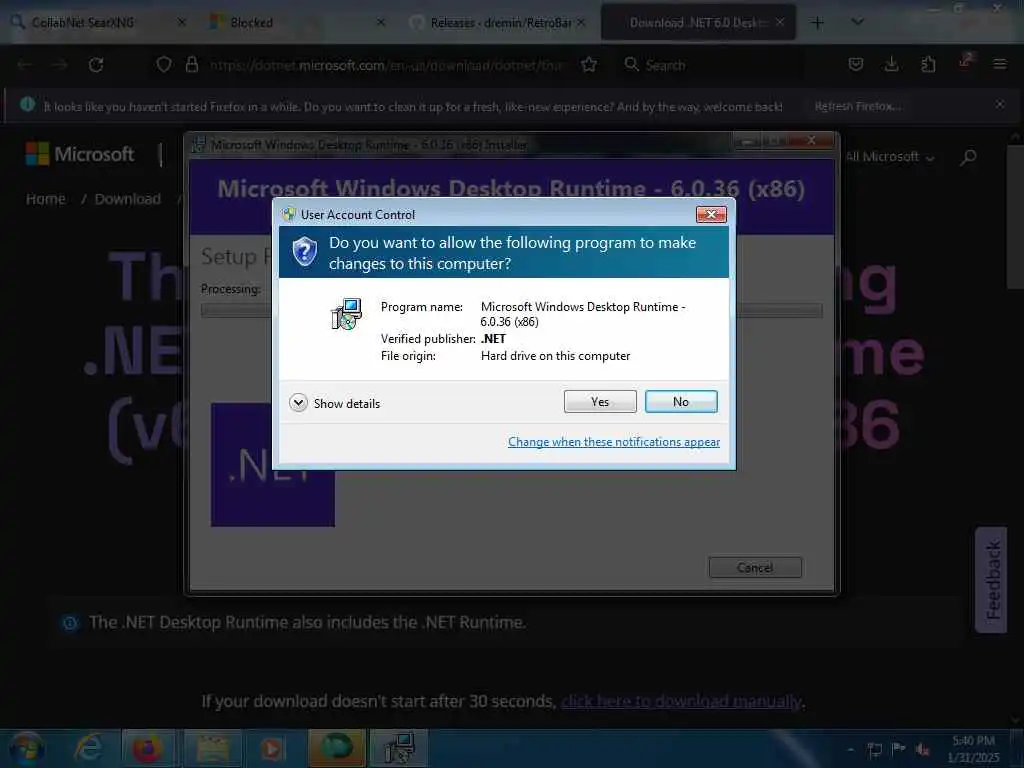Open Windows Media Player taskbar icon
The width and height of the screenshot is (1024, 768).
click(x=273, y=748)
